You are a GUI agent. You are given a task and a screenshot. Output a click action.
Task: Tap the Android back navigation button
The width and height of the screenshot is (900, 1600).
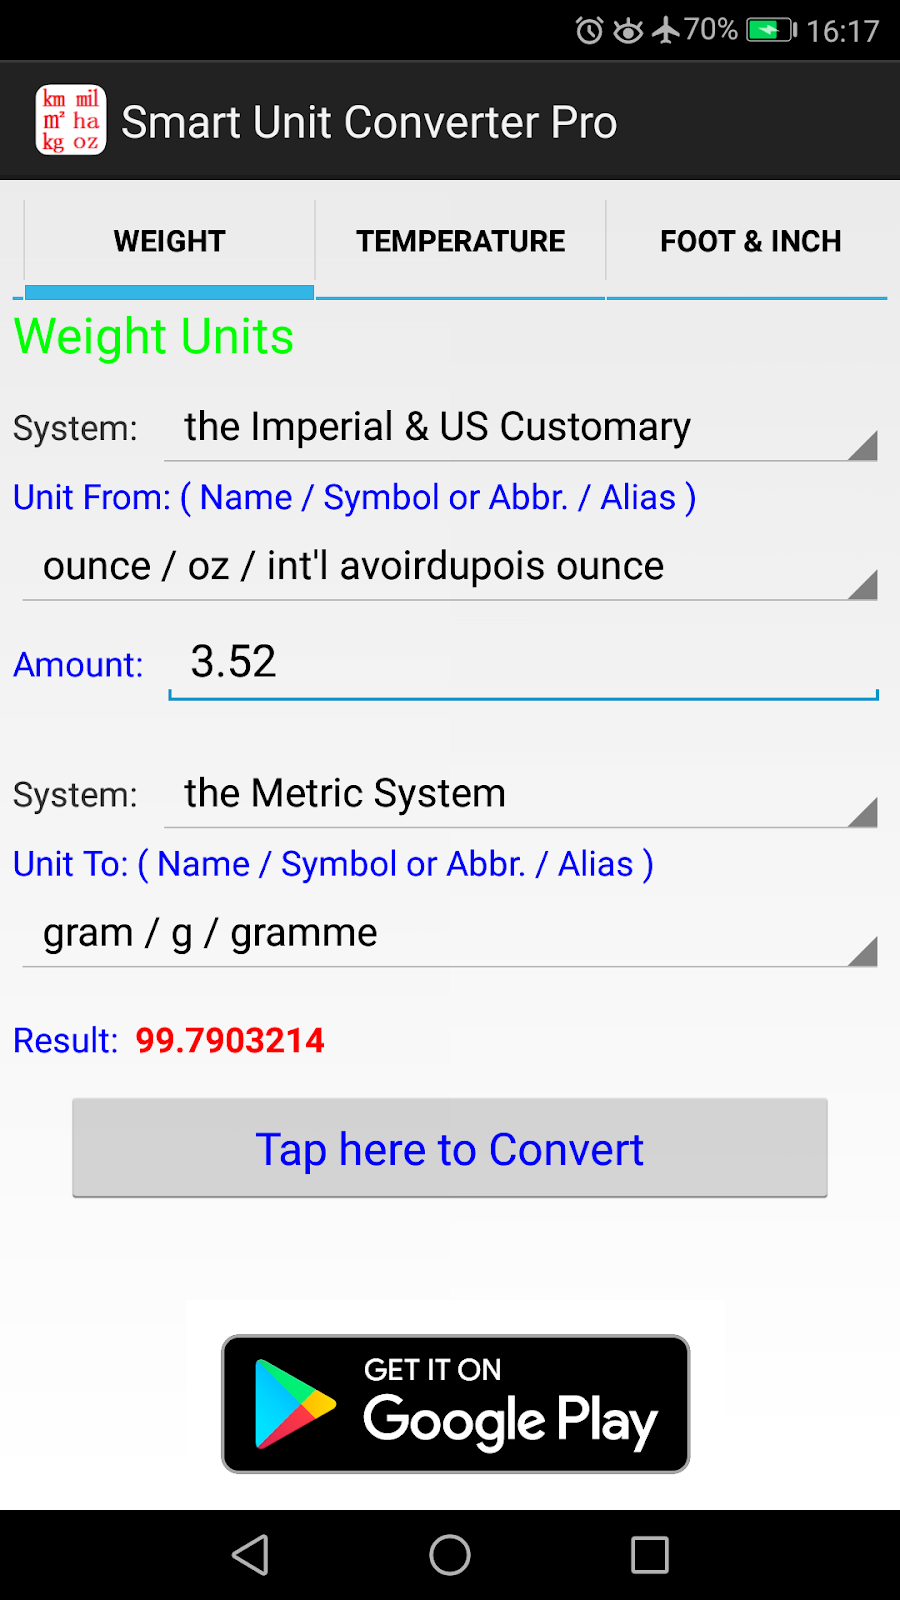(x=250, y=1555)
